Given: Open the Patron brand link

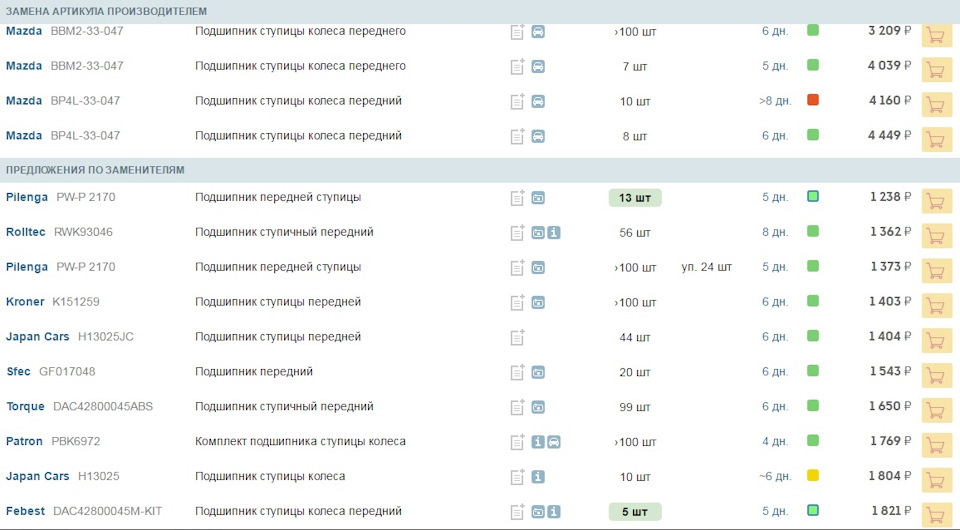Looking at the screenshot, I should tap(24, 442).
